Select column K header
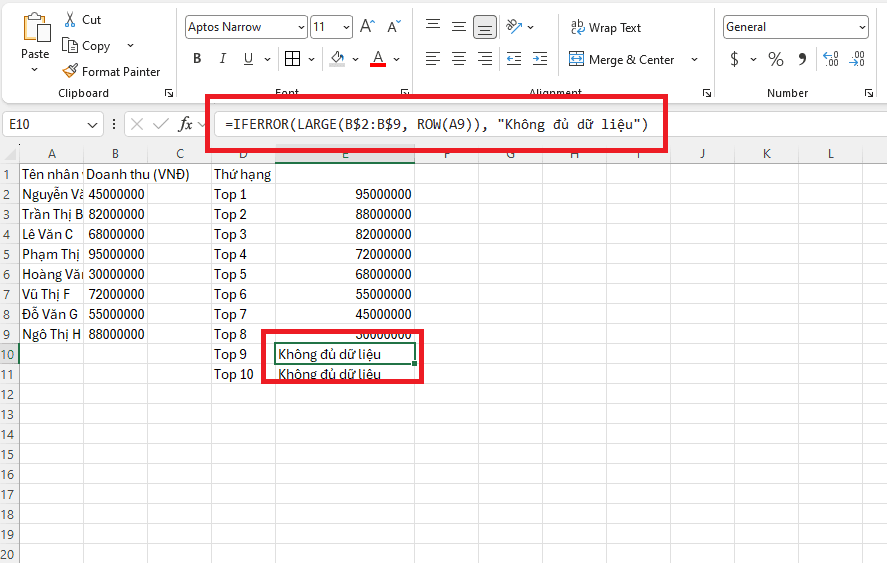 [x=767, y=153]
